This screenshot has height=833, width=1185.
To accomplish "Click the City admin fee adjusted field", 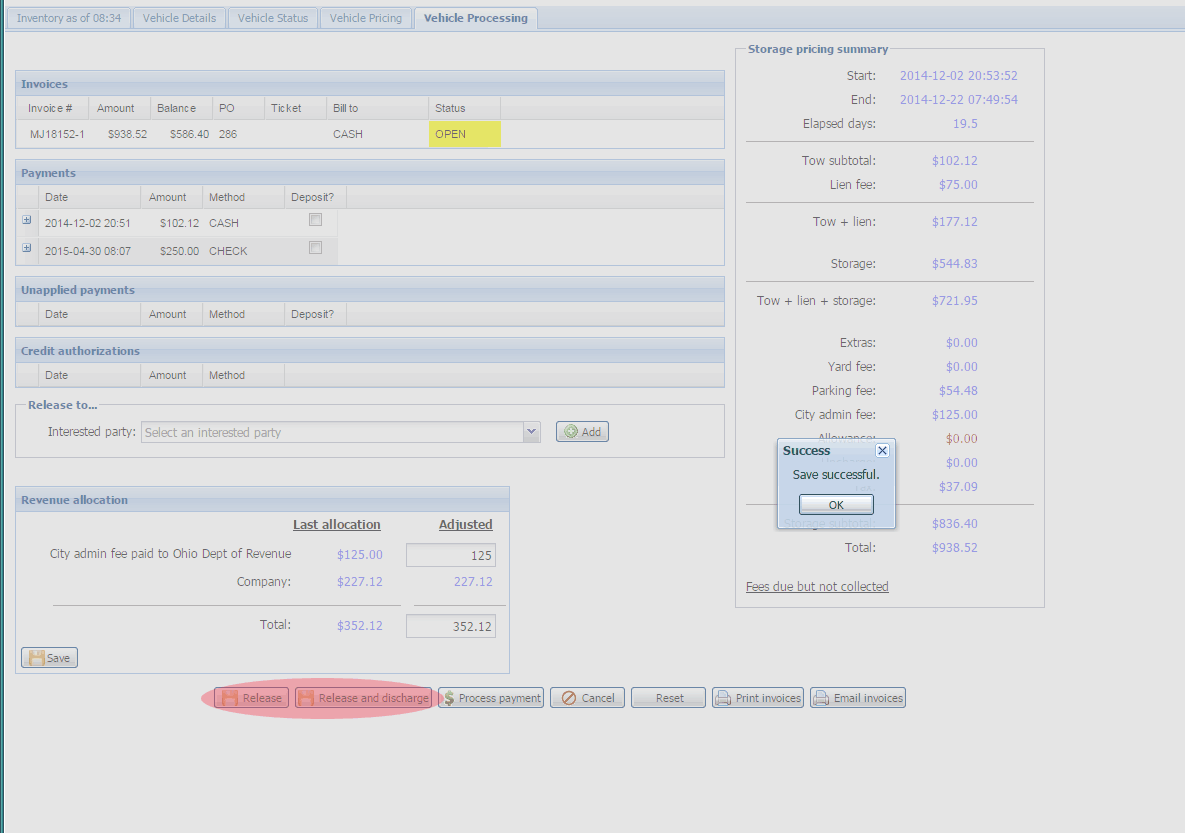I will [450, 555].
